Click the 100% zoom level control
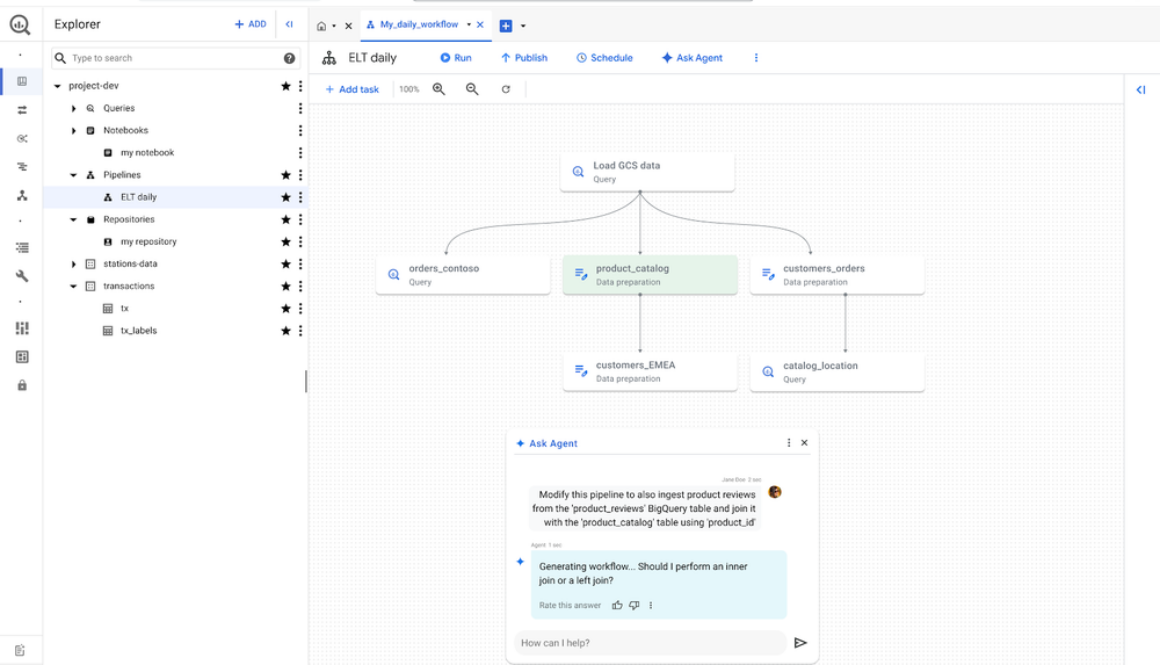This screenshot has height=665, width=1160. click(408, 88)
